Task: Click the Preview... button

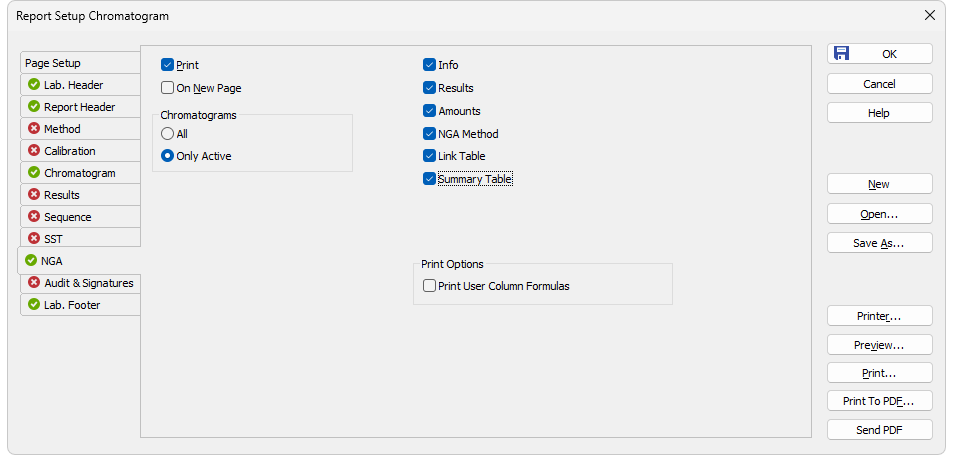Action: click(x=879, y=345)
